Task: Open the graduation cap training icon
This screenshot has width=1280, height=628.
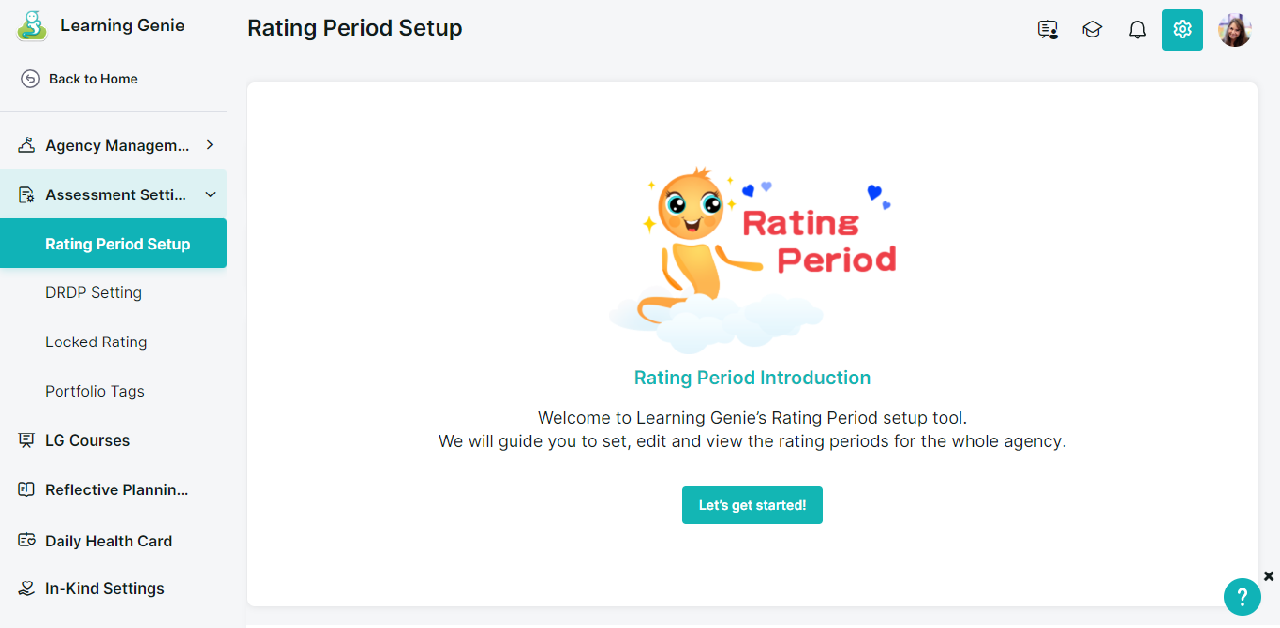Action: pyautogui.click(x=1092, y=30)
